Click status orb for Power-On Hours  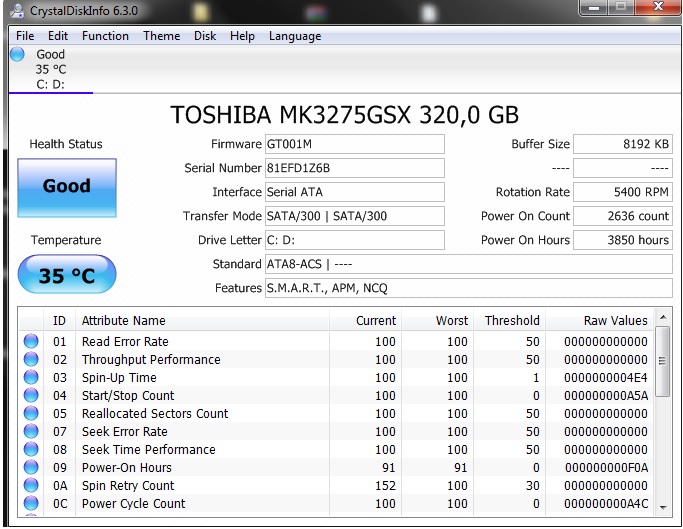pyautogui.click(x=31, y=467)
